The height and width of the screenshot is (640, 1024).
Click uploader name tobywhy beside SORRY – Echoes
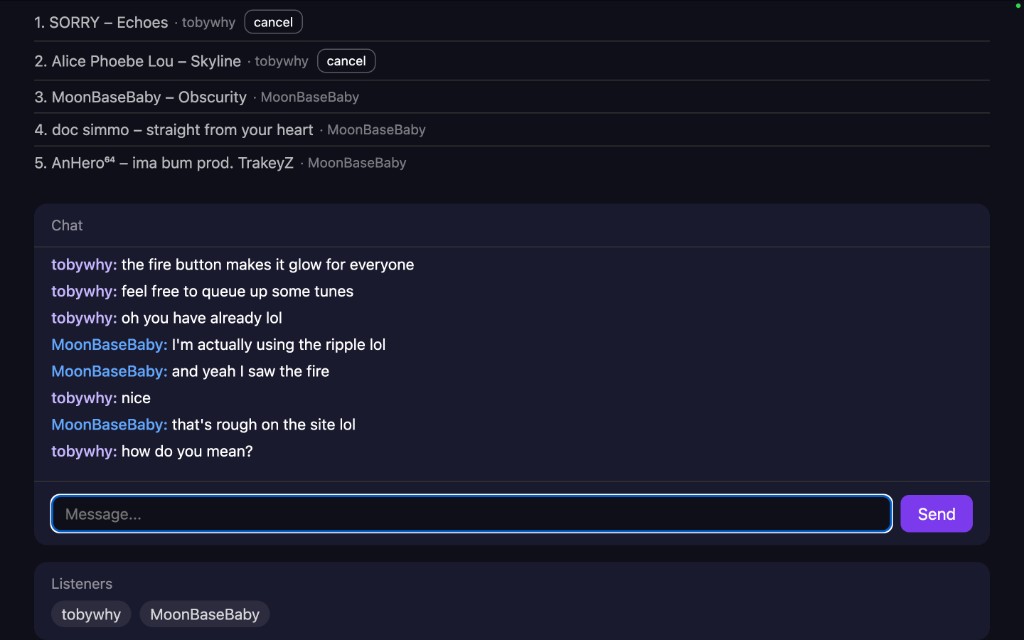coord(209,22)
